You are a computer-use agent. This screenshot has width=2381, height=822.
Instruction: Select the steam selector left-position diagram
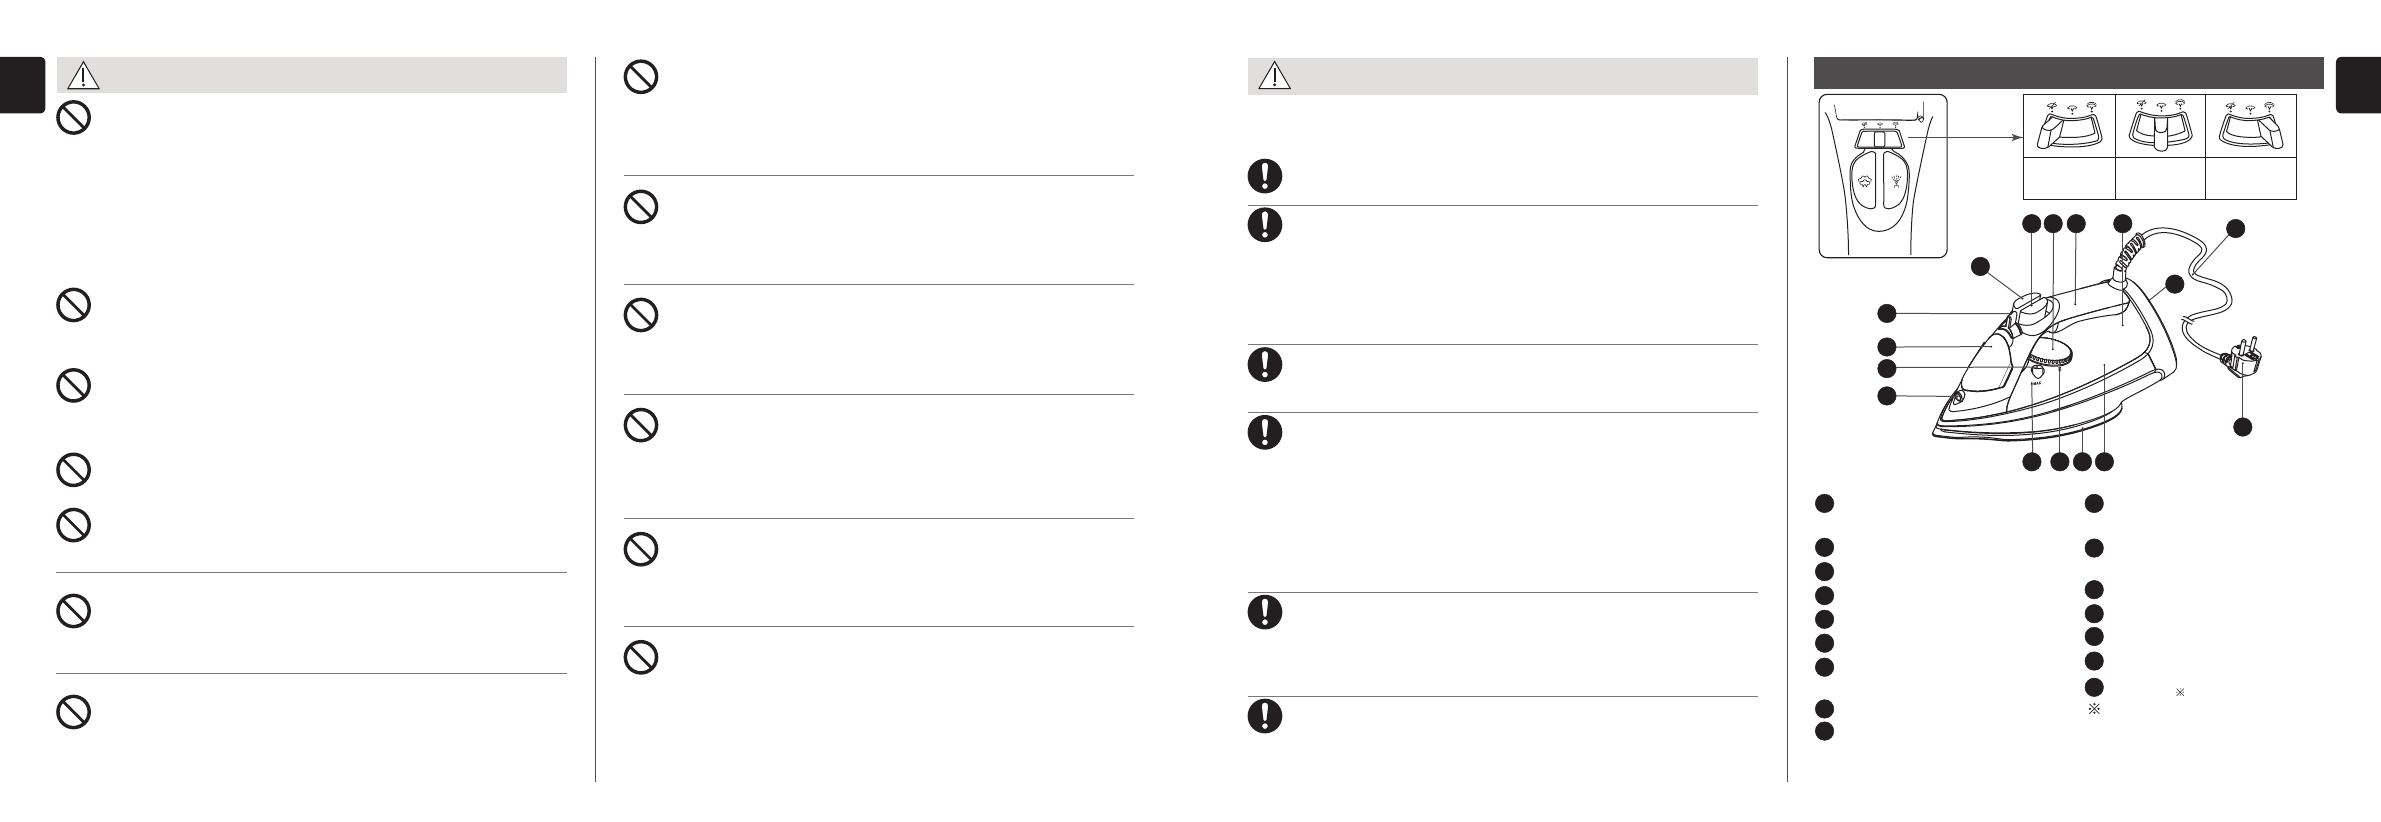2069,129
